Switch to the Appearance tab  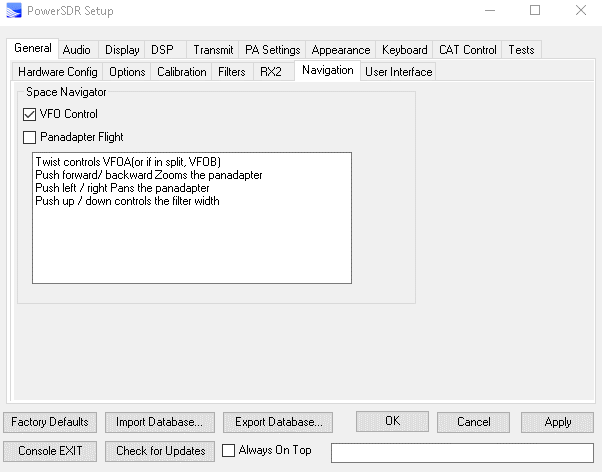coord(341,50)
